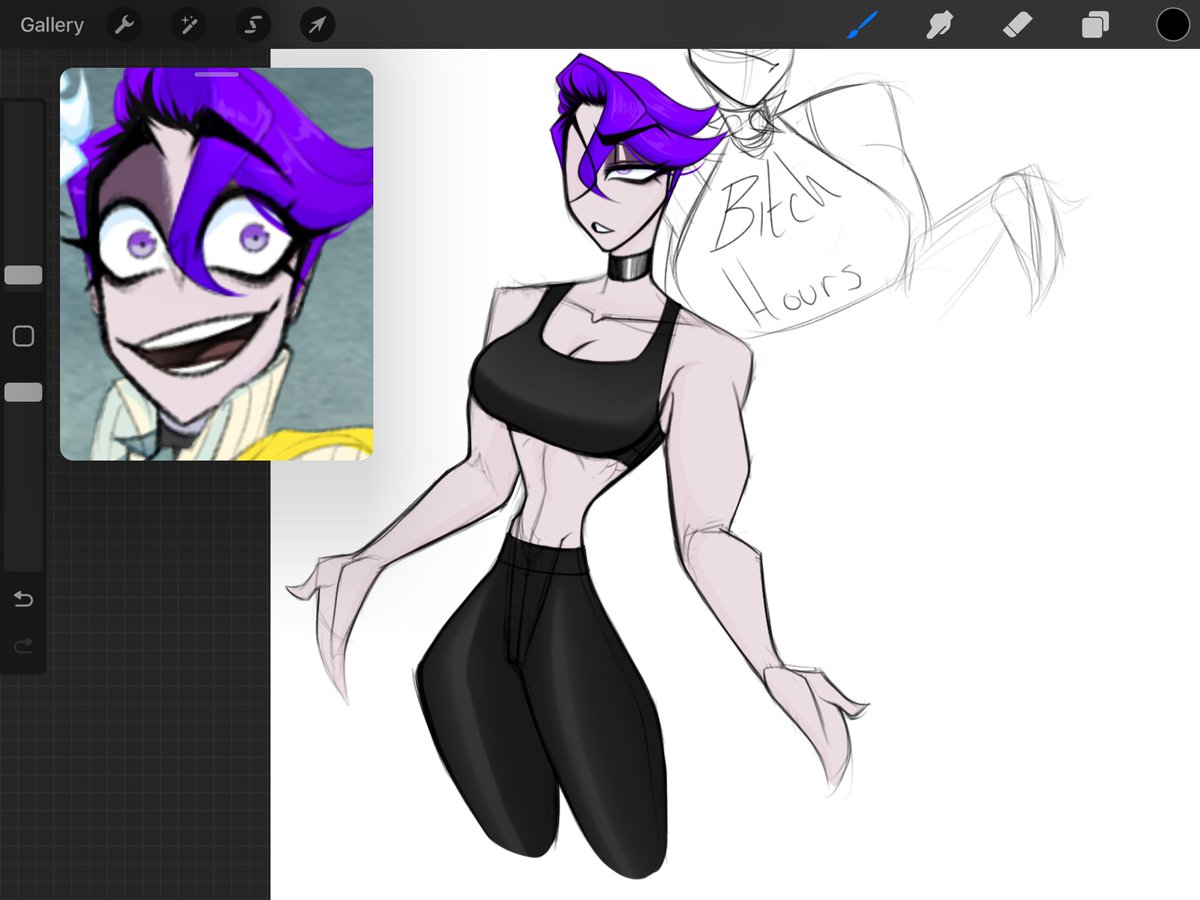Select the Transform arrow tool
The height and width of the screenshot is (900, 1200).
coord(316,24)
